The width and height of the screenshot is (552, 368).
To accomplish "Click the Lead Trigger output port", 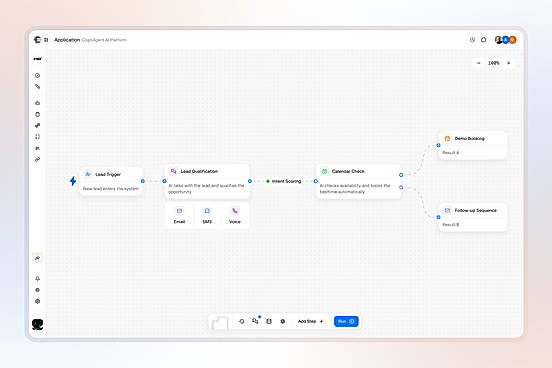I will coord(143,181).
